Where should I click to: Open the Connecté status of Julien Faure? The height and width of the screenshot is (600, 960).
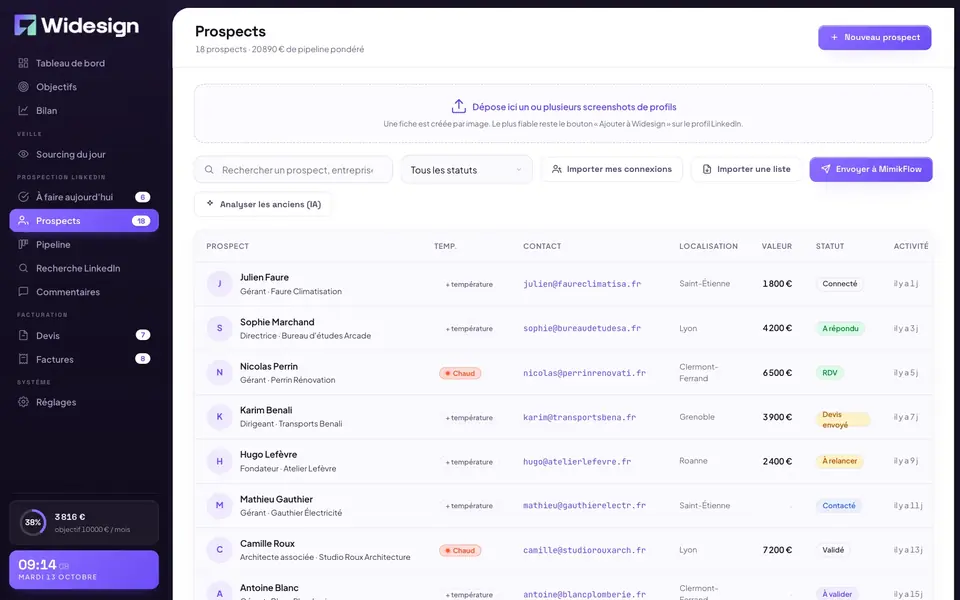(839, 284)
